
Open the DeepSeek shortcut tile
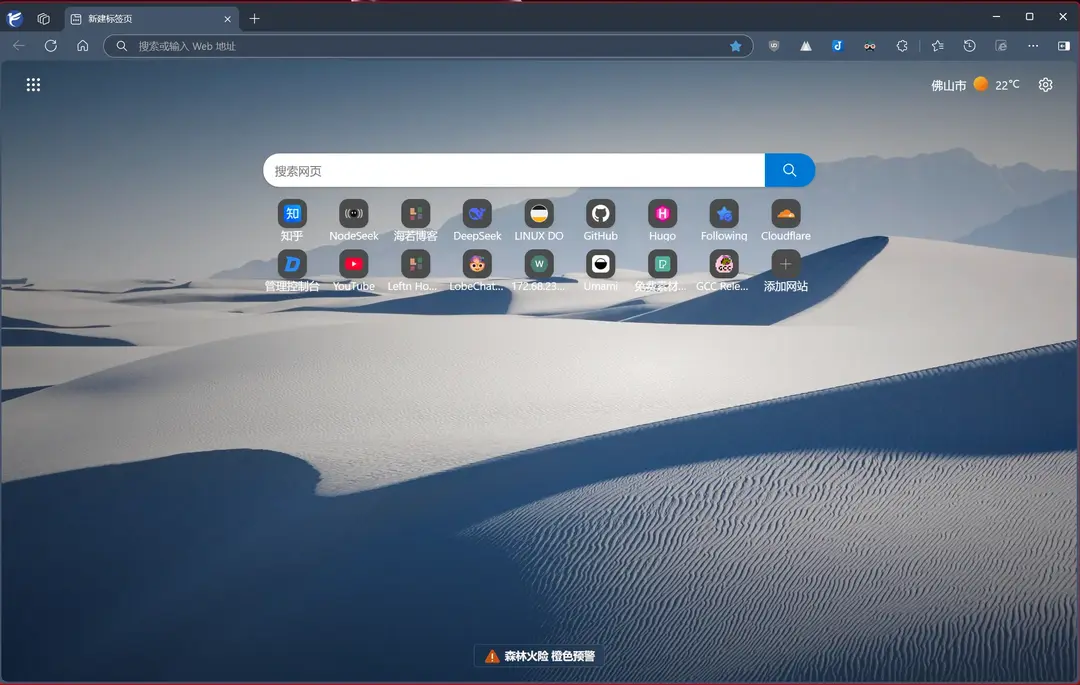[477, 214]
